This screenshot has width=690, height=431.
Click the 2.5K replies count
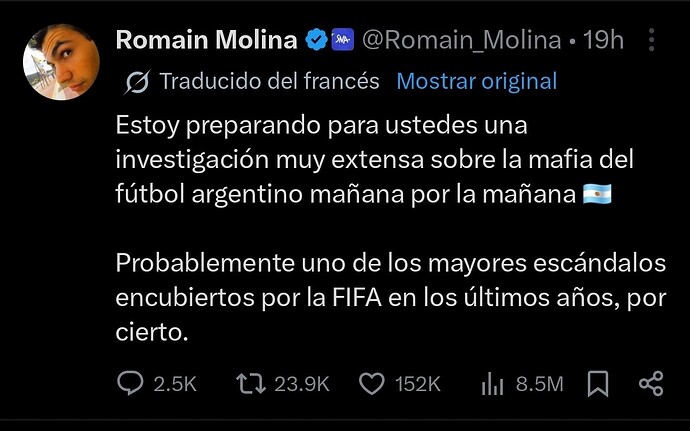click(x=175, y=384)
